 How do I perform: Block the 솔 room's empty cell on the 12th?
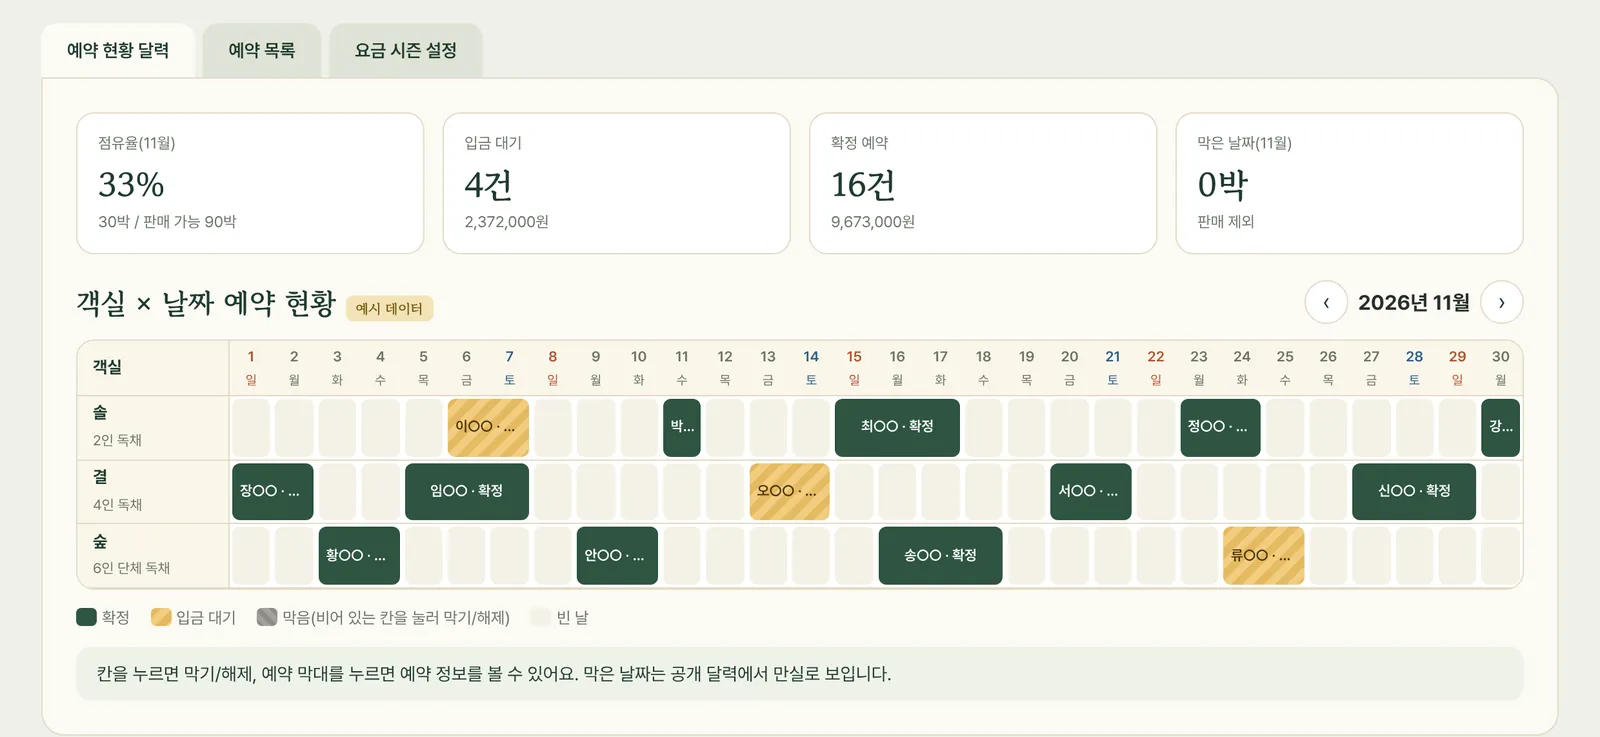pos(725,428)
